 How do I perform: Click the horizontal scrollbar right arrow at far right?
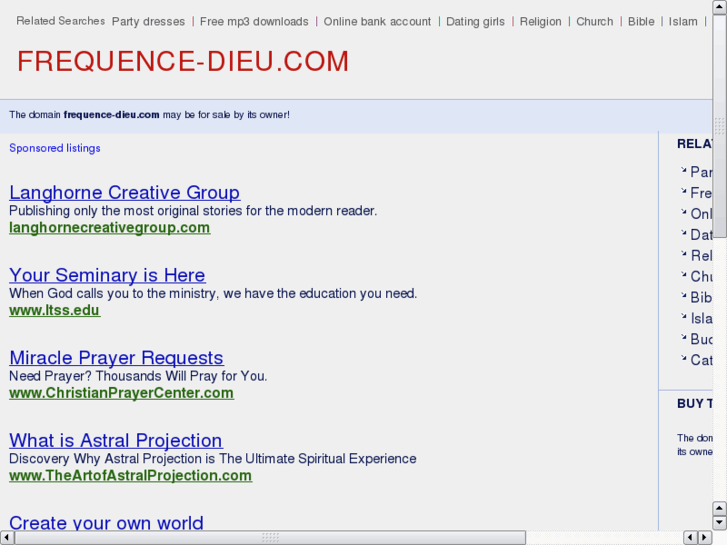click(x=705, y=538)
